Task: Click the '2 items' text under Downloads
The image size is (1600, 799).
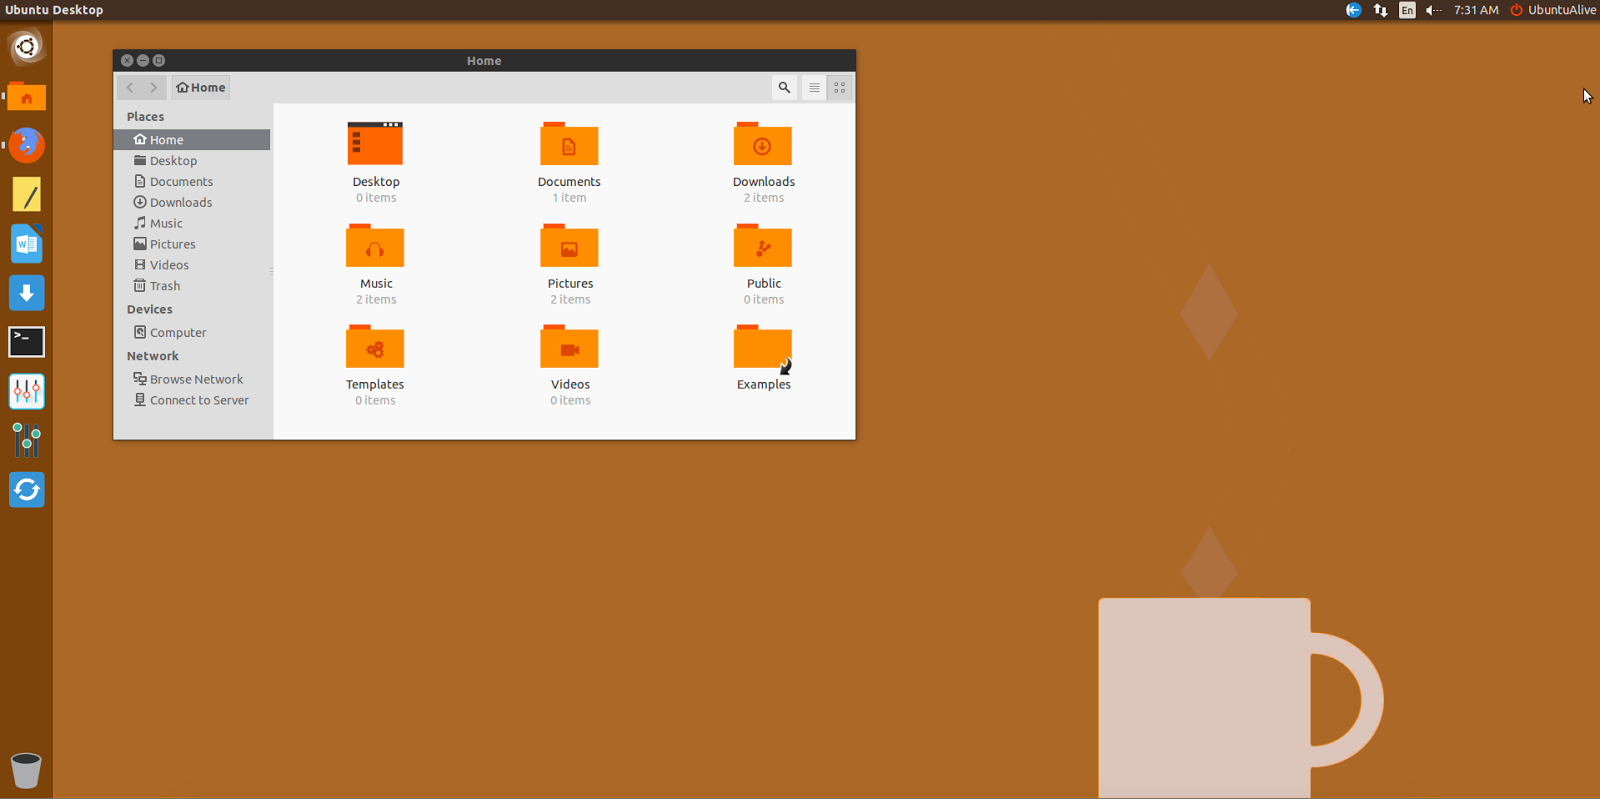Action: pos(764,198)
